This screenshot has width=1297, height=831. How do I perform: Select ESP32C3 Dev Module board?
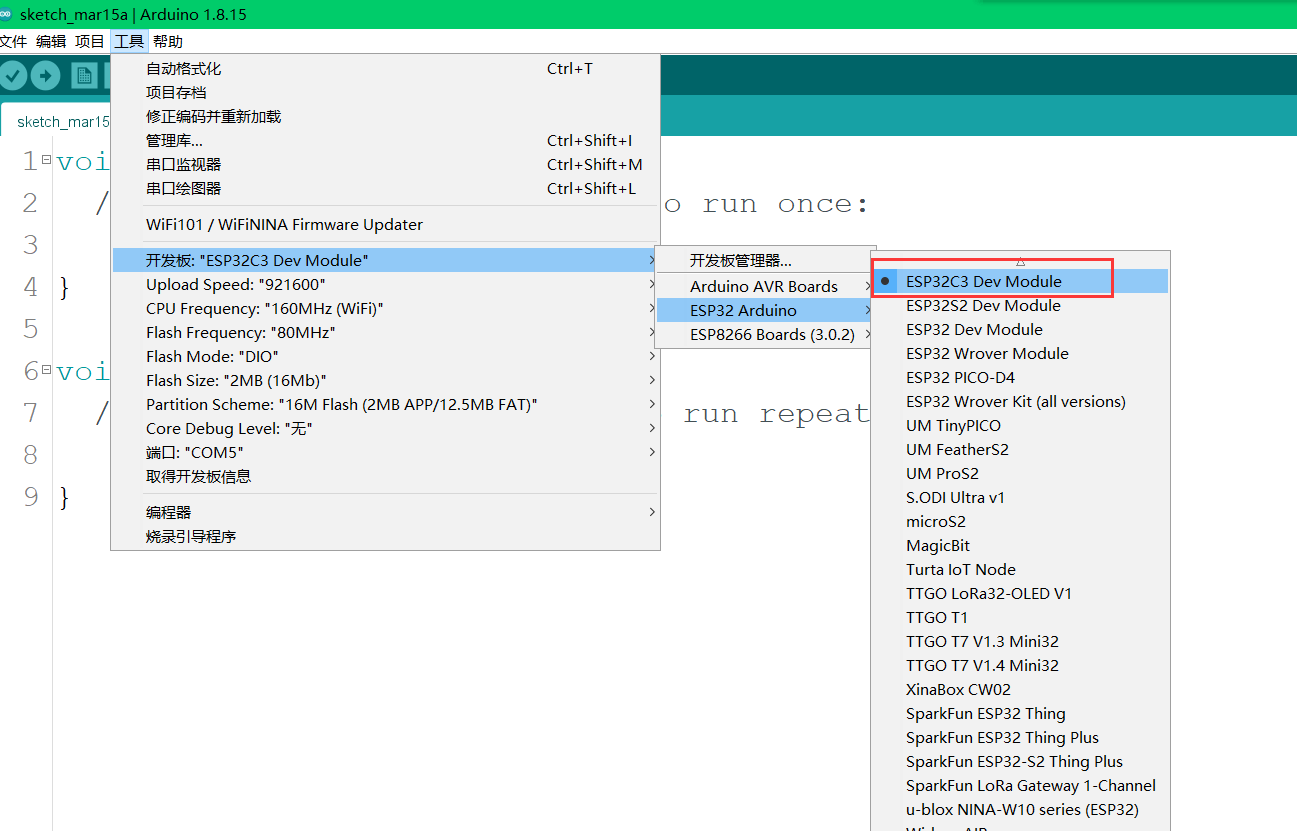click(x=1020, y=282)
